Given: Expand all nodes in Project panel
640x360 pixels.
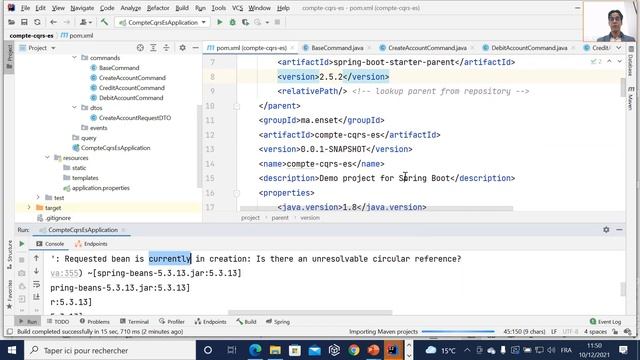Looking at the screenshot, I should point(153,48).
